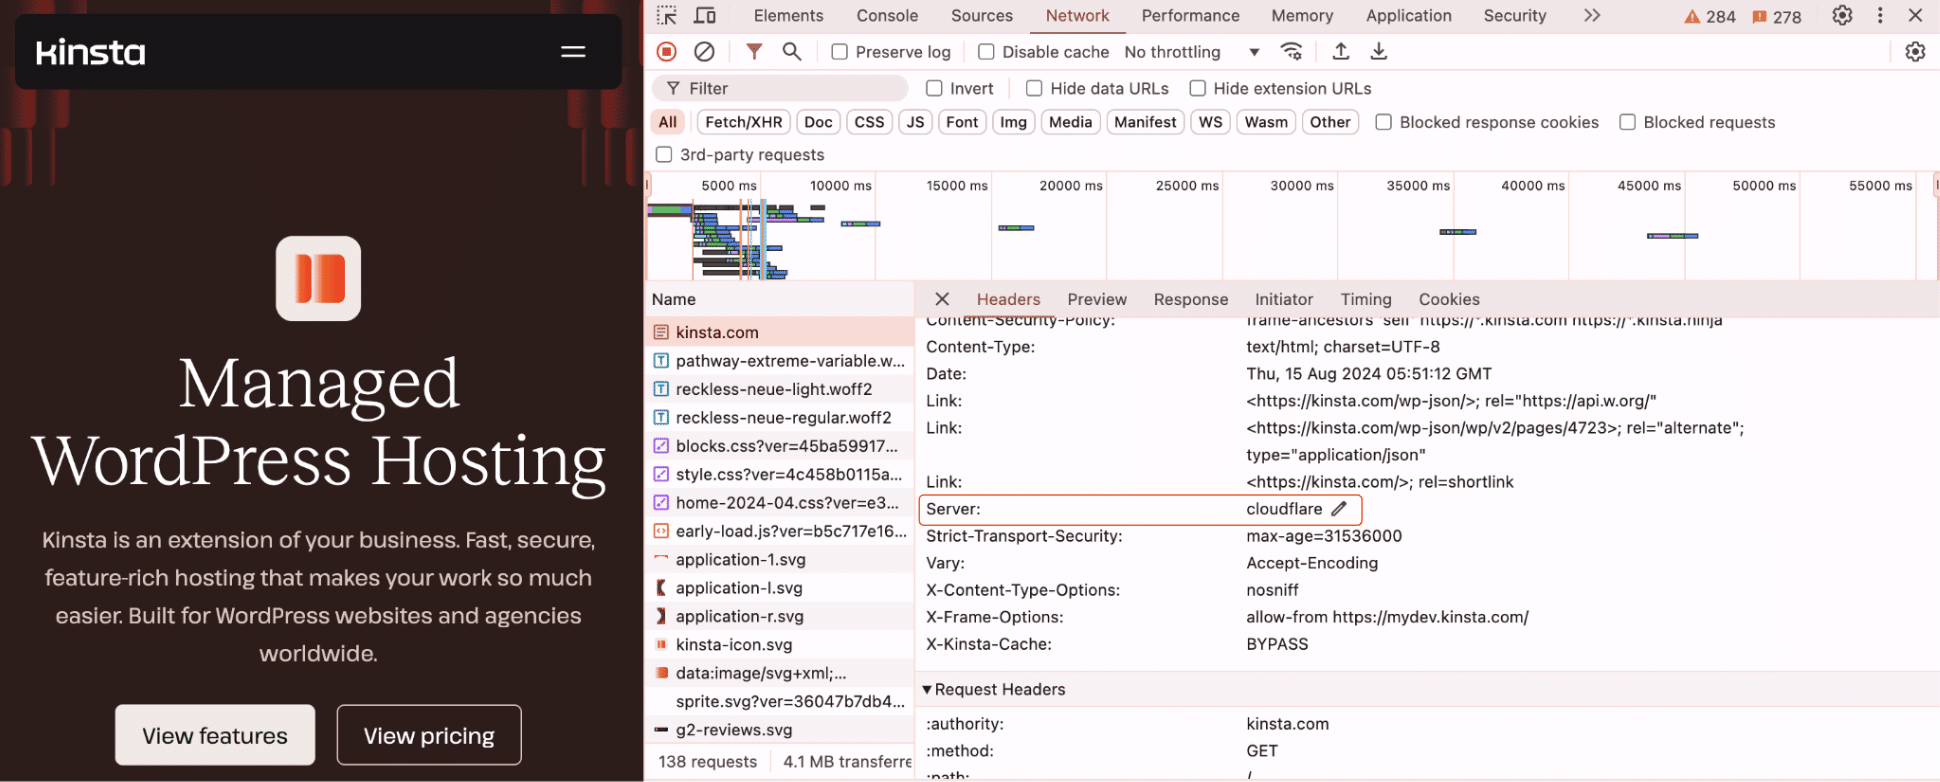Screen dimensions: 1940x782
Task: Check Blocked requests
Action: (x=1628, y=122)
